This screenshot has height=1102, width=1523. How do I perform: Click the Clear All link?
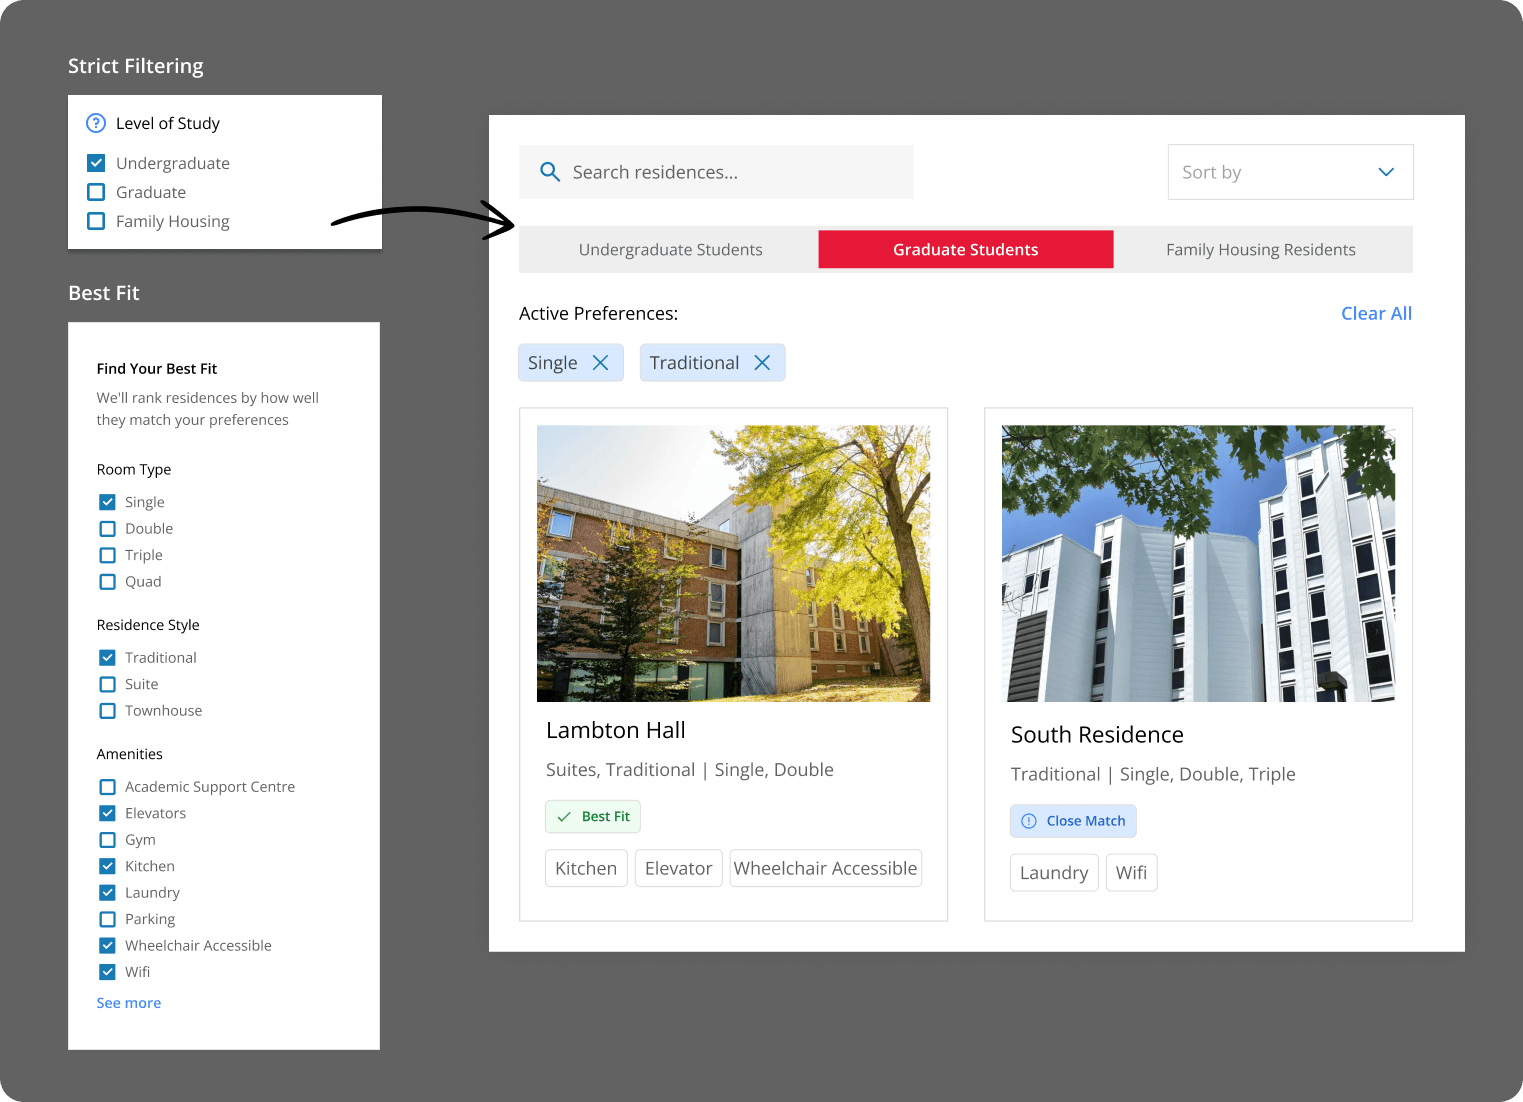click(1376, 313)
